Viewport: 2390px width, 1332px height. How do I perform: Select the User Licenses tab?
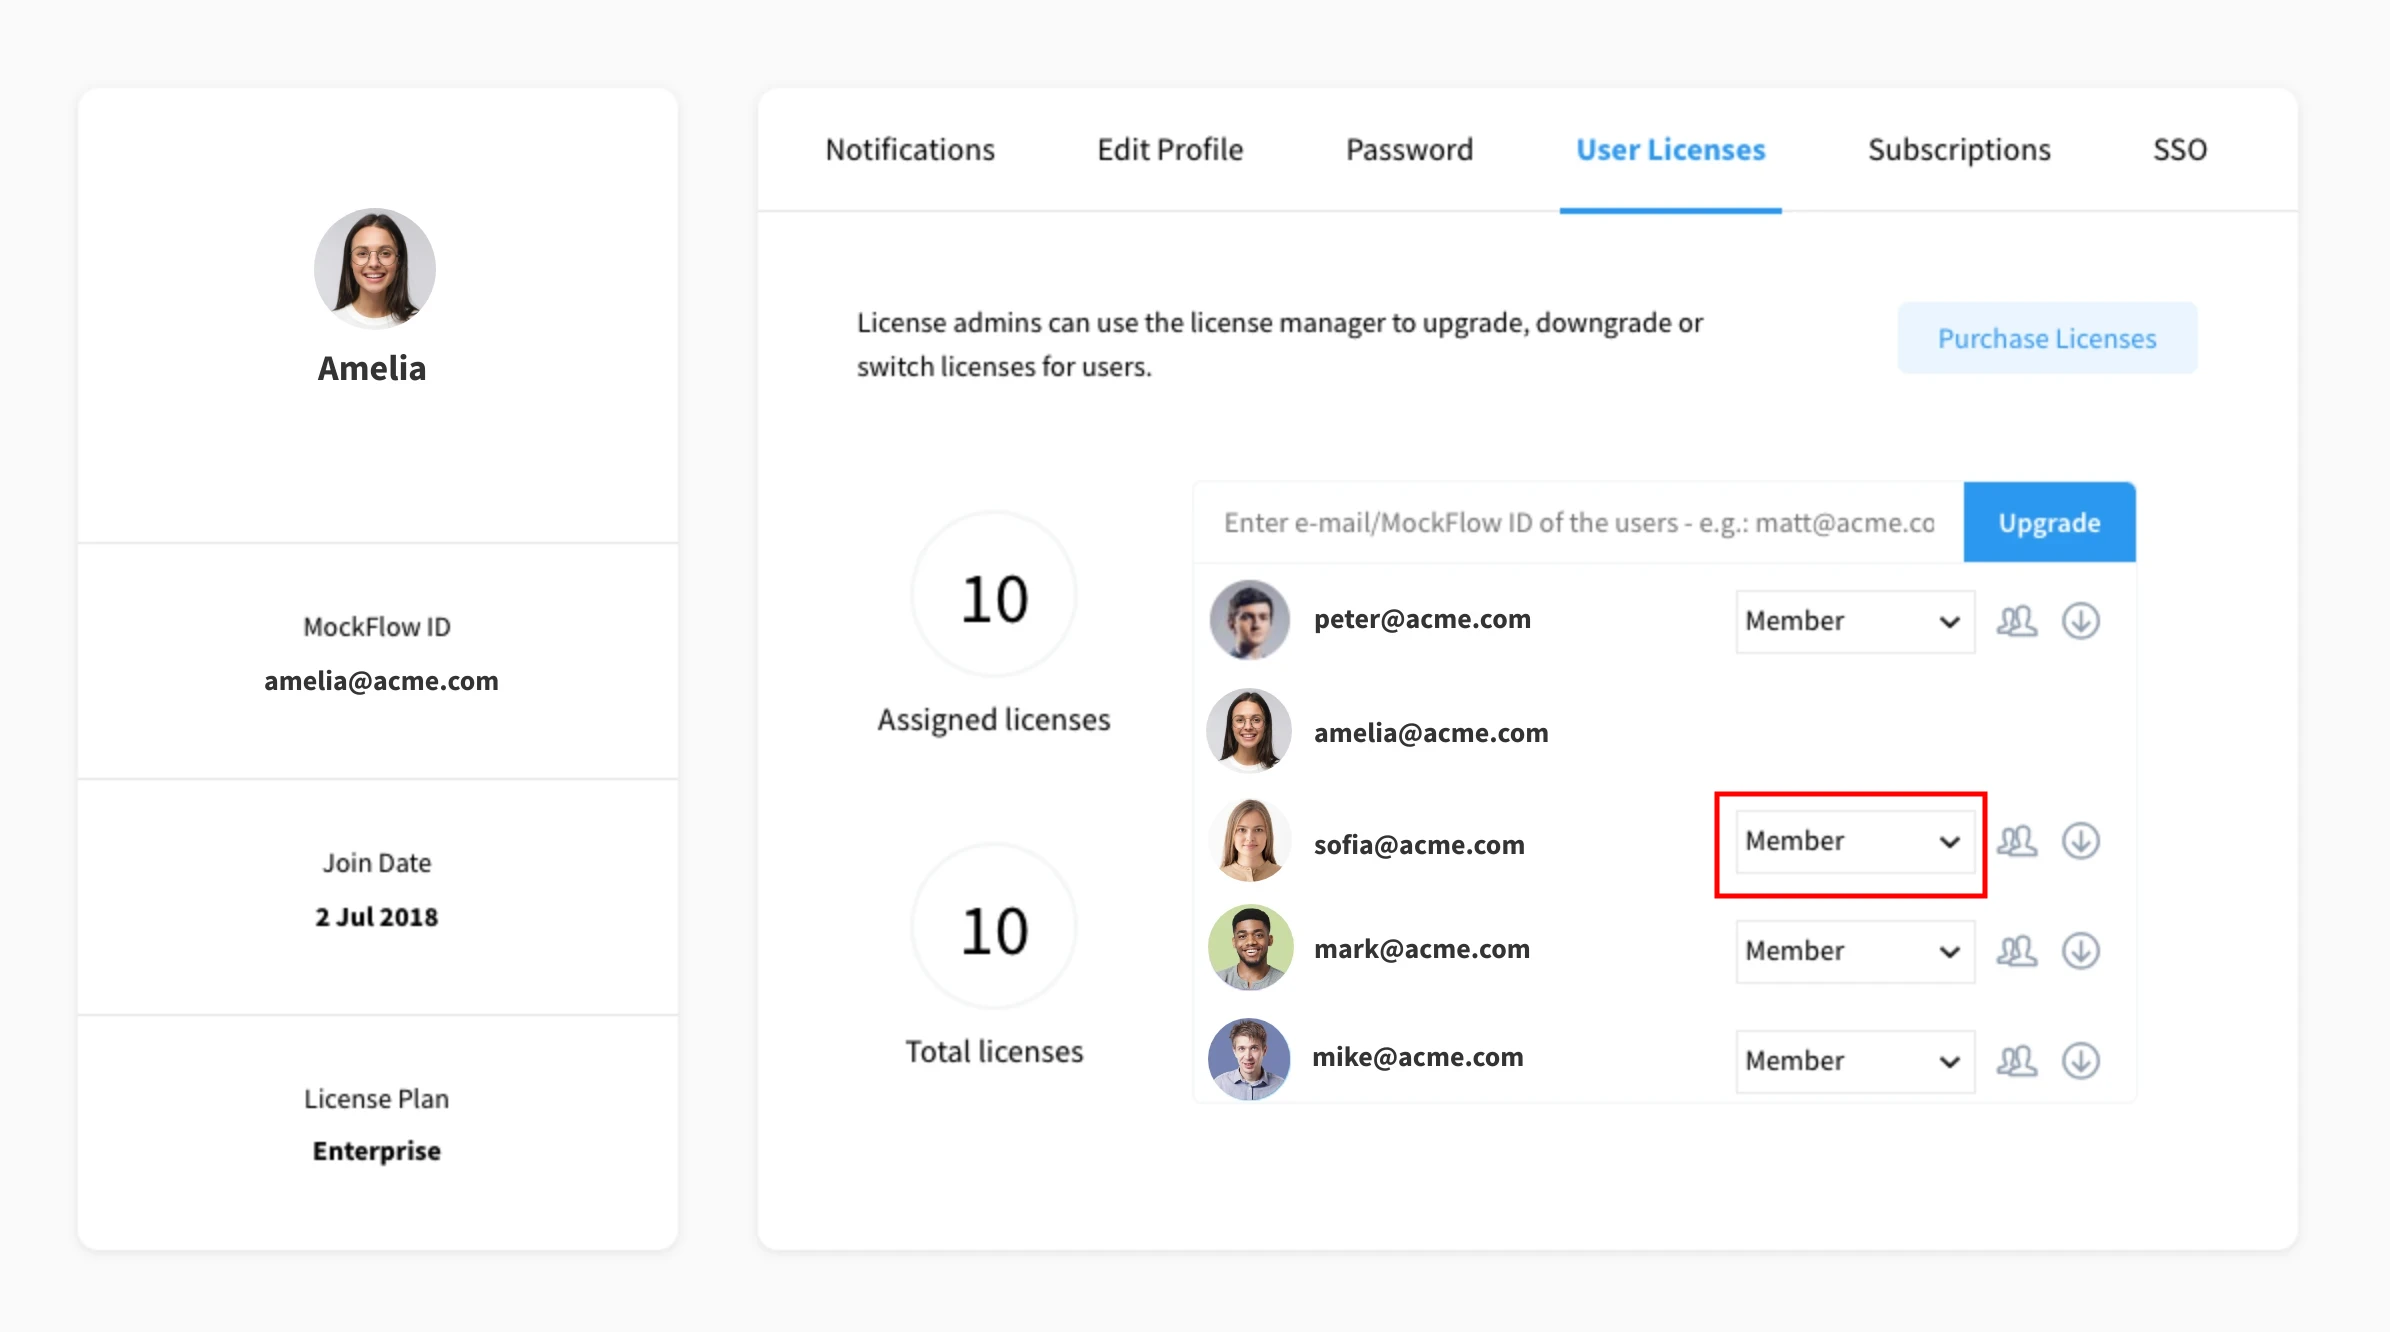1671,150
